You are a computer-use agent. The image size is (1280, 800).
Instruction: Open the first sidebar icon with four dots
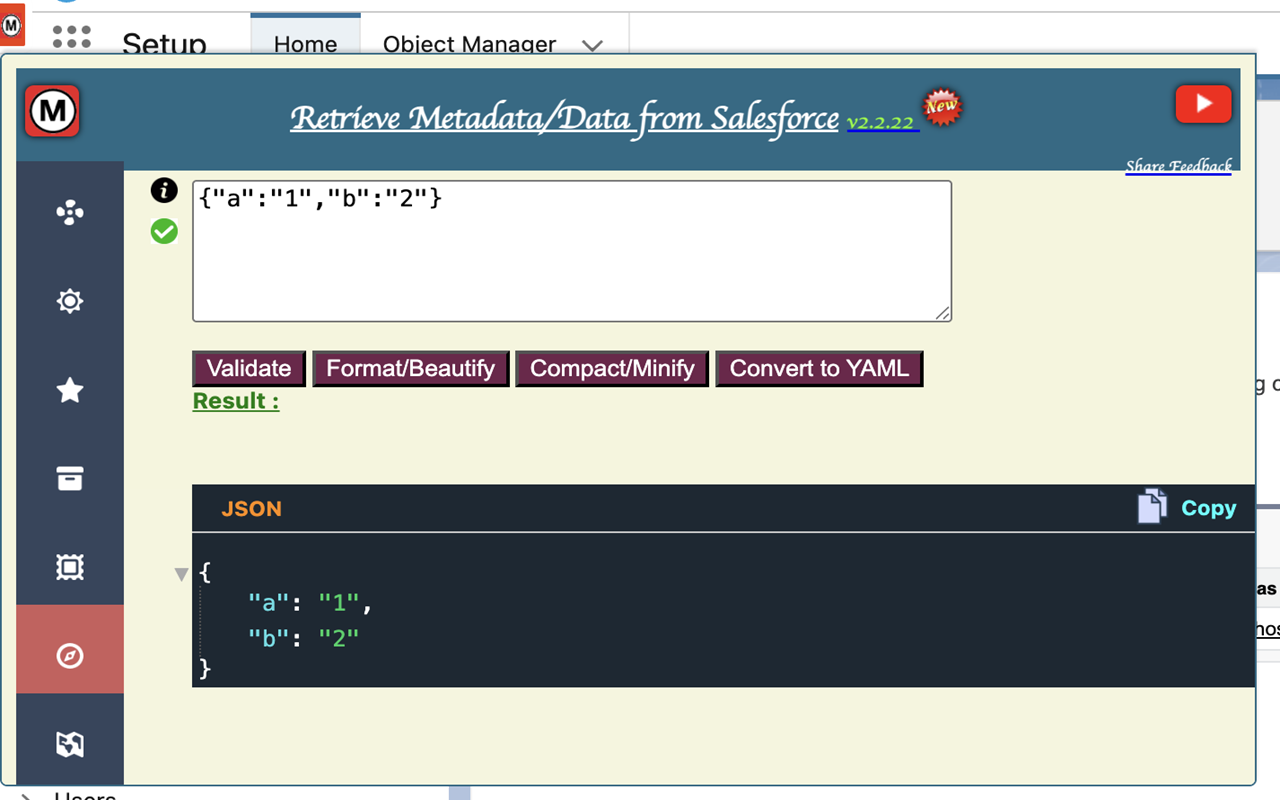(x=70, y=212)
